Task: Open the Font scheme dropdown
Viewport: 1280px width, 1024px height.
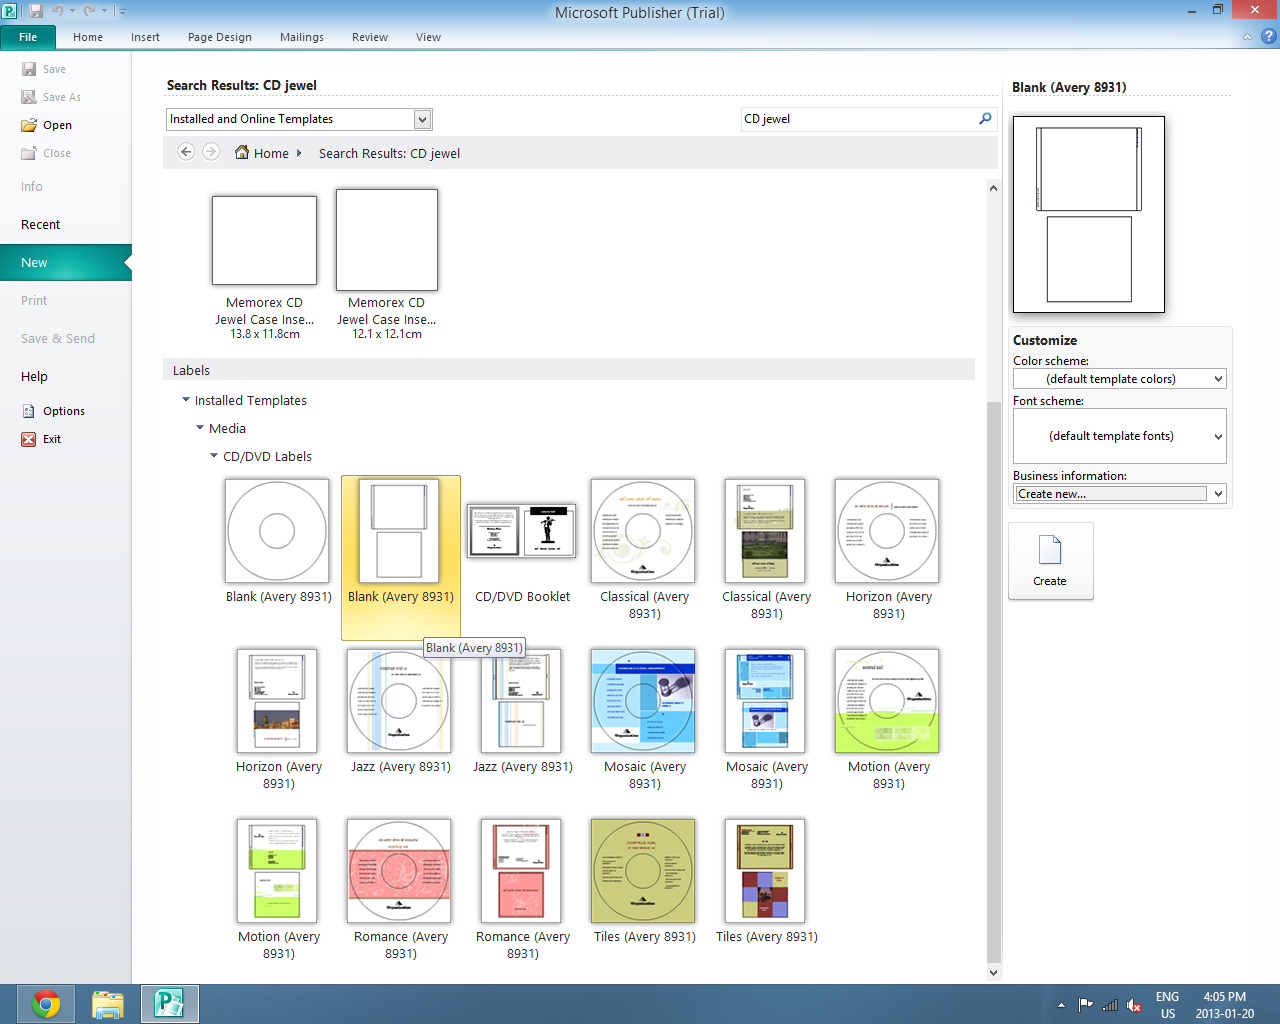Action: pos(1216,436)
